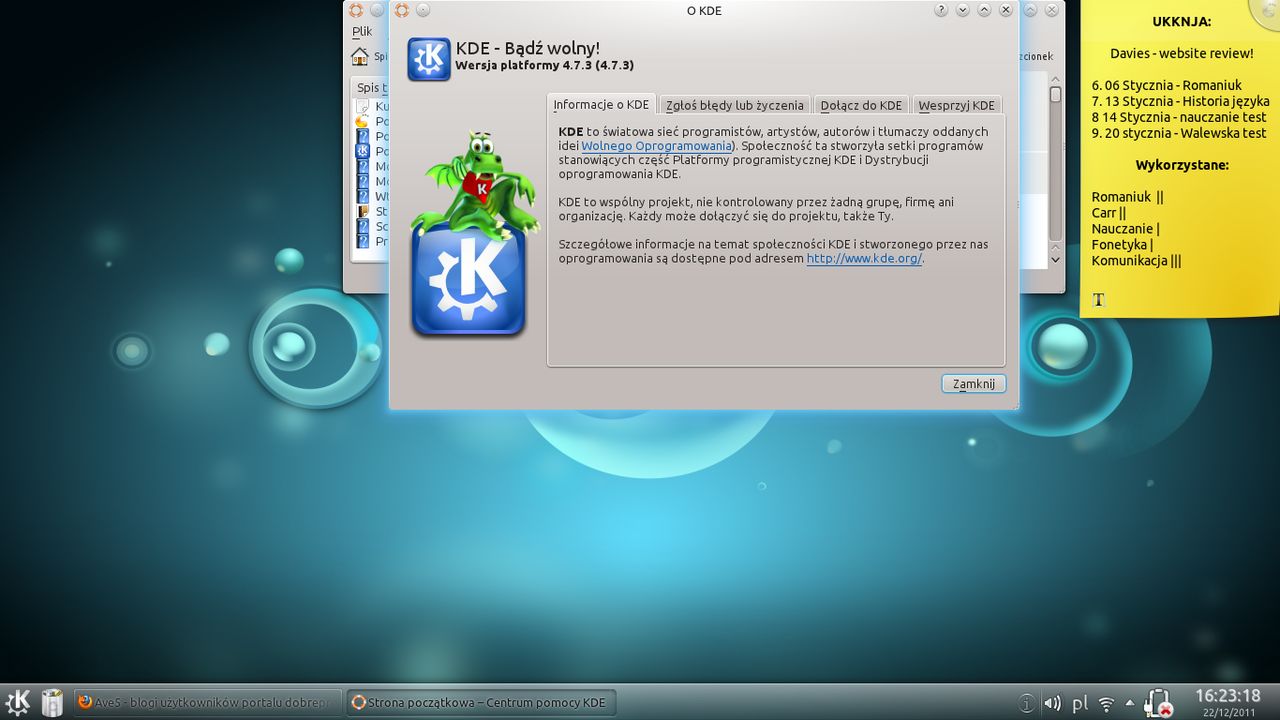1280x720 pixels.
Task: Open the KDE application launcher menu
Action: pyautogui.click(x=18, y=702)
